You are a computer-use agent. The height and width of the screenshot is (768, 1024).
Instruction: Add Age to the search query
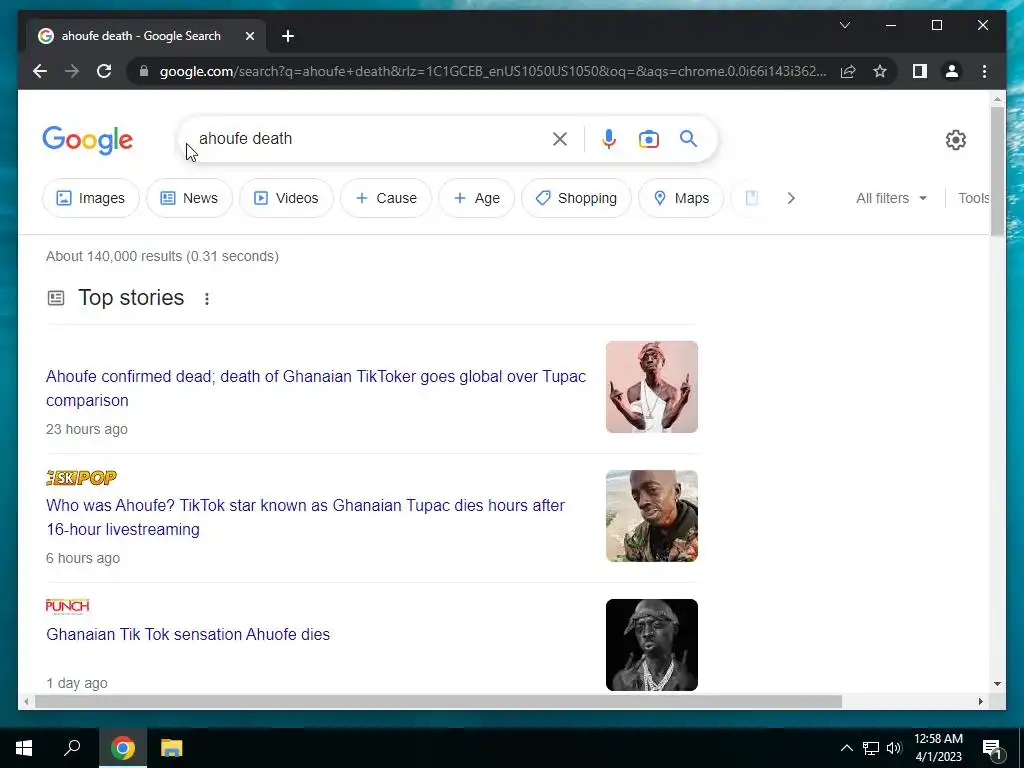click(477, 198)
